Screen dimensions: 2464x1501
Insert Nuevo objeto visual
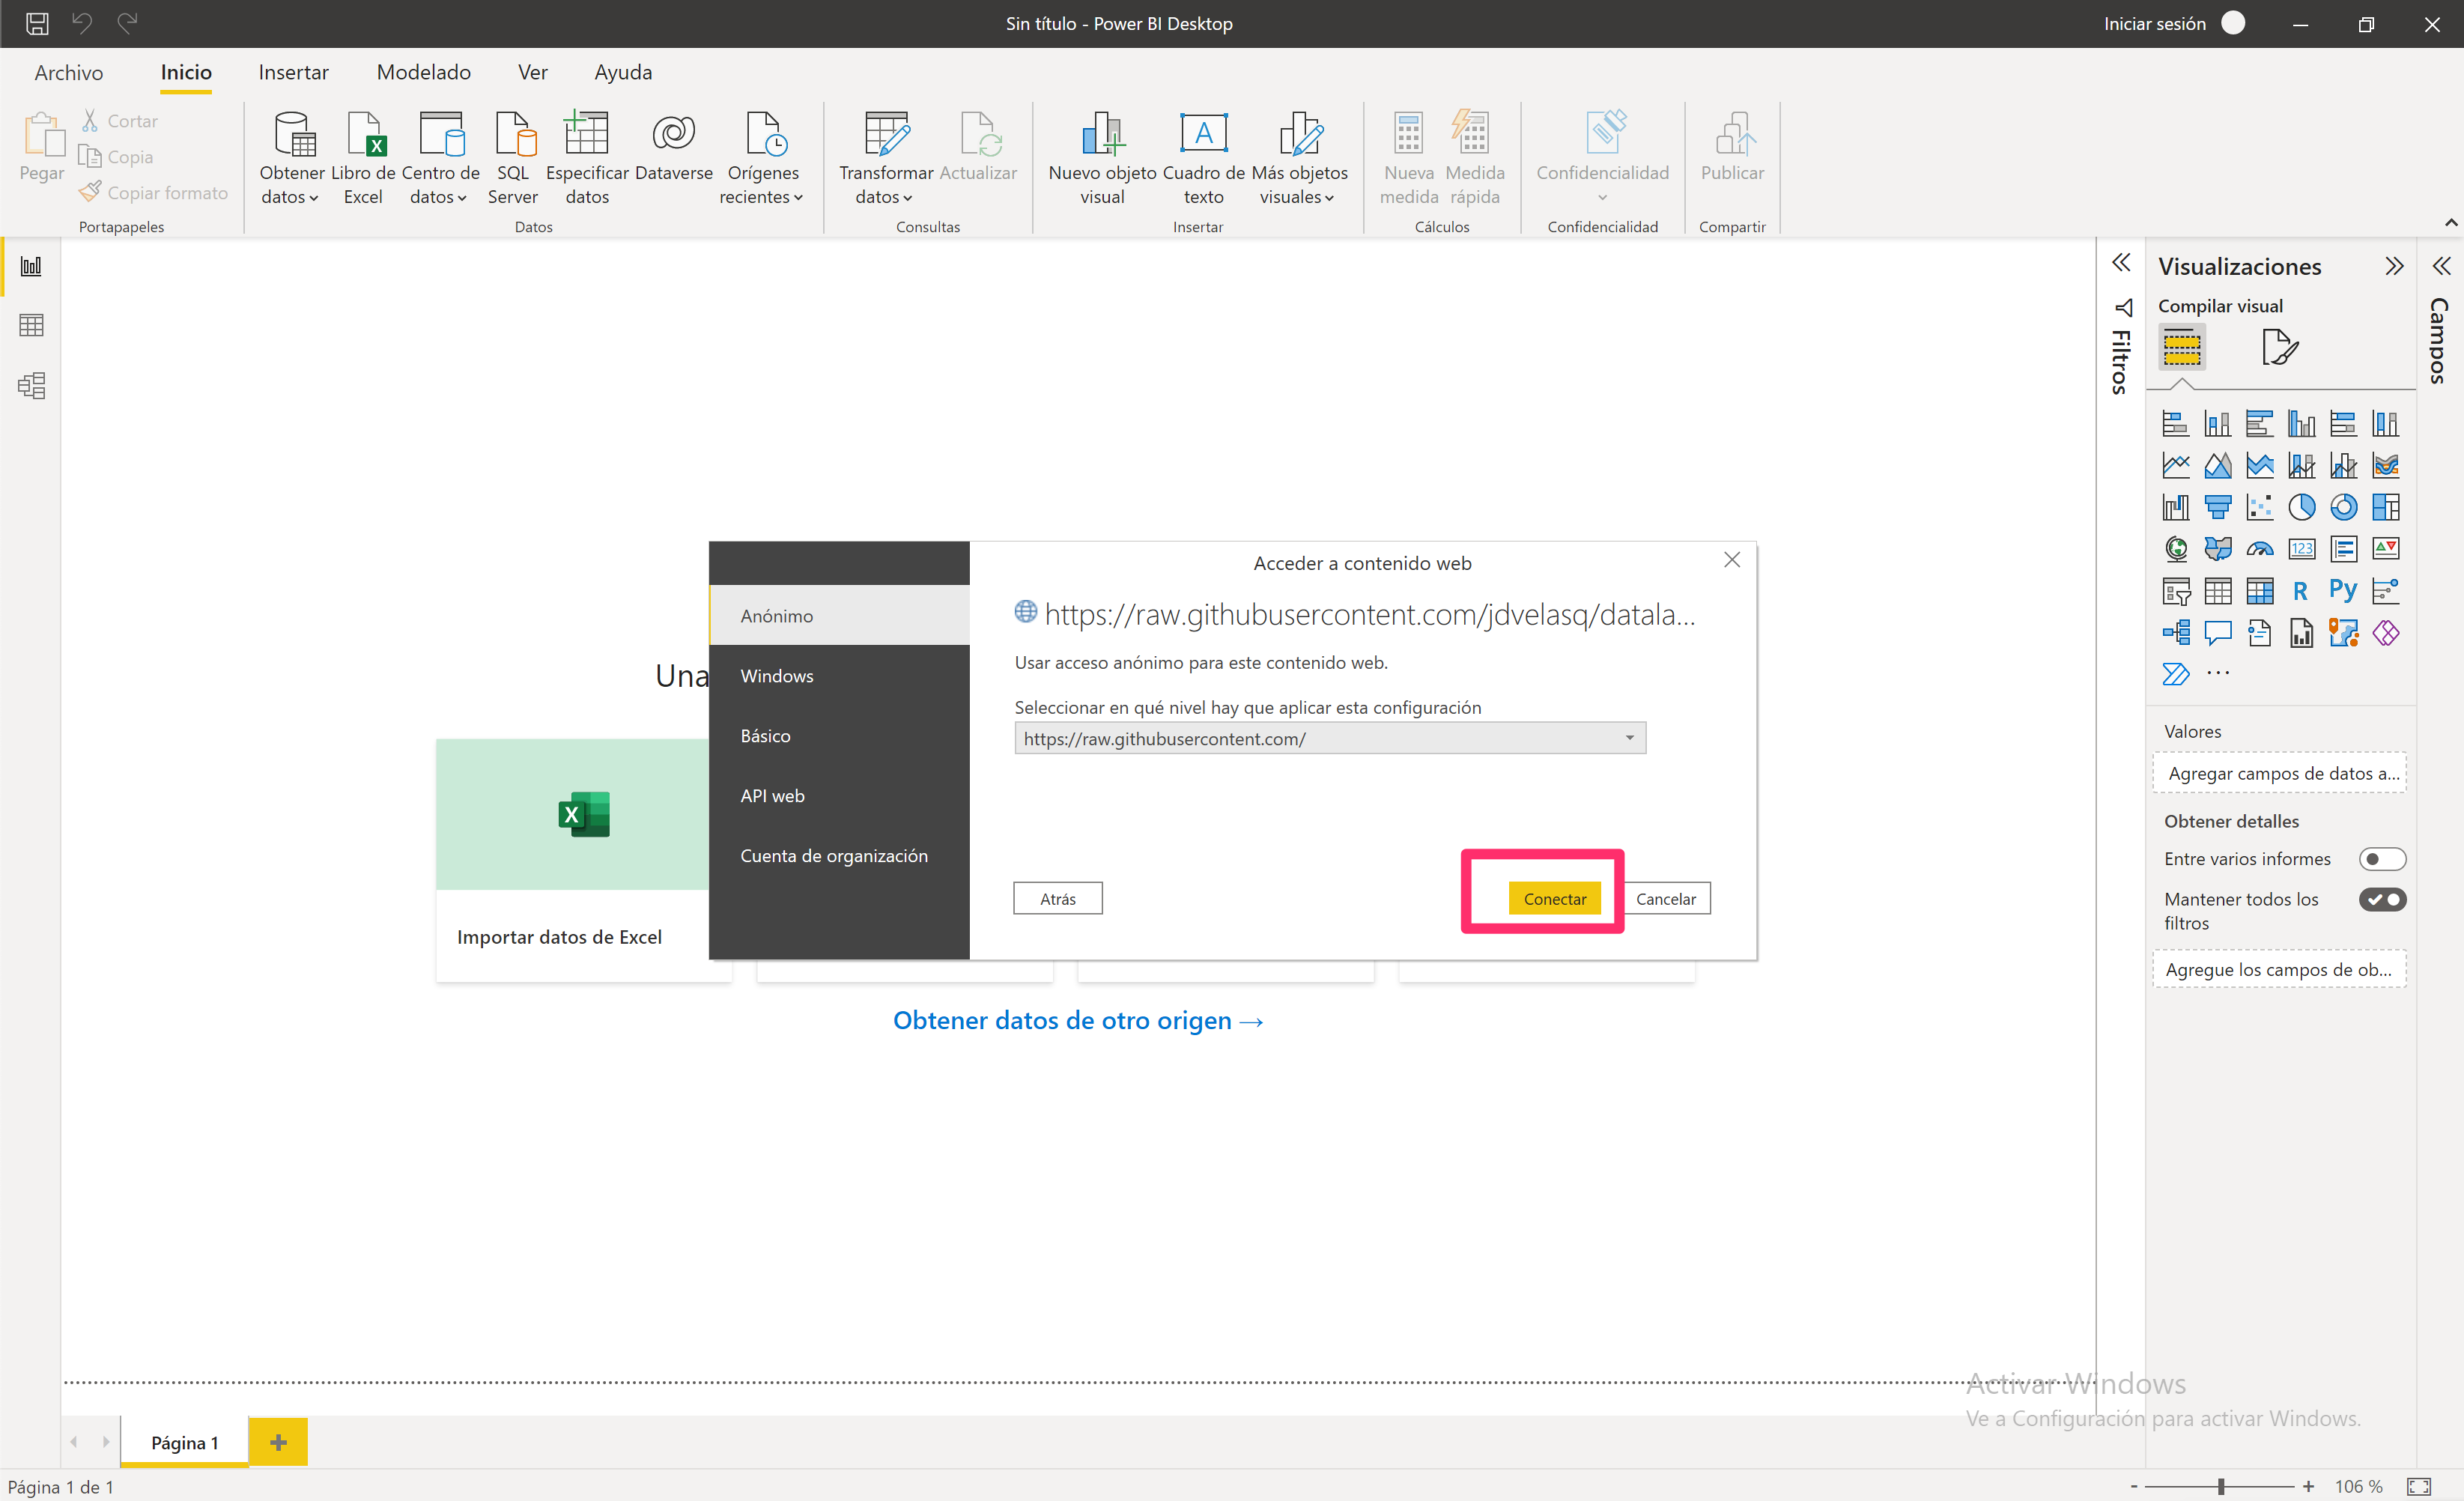click(x=1102, y=159)
